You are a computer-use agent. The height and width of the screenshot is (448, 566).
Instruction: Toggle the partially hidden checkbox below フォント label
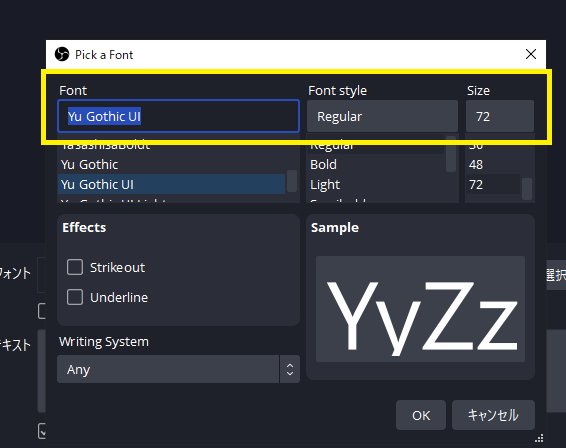[x=42, y=311]
